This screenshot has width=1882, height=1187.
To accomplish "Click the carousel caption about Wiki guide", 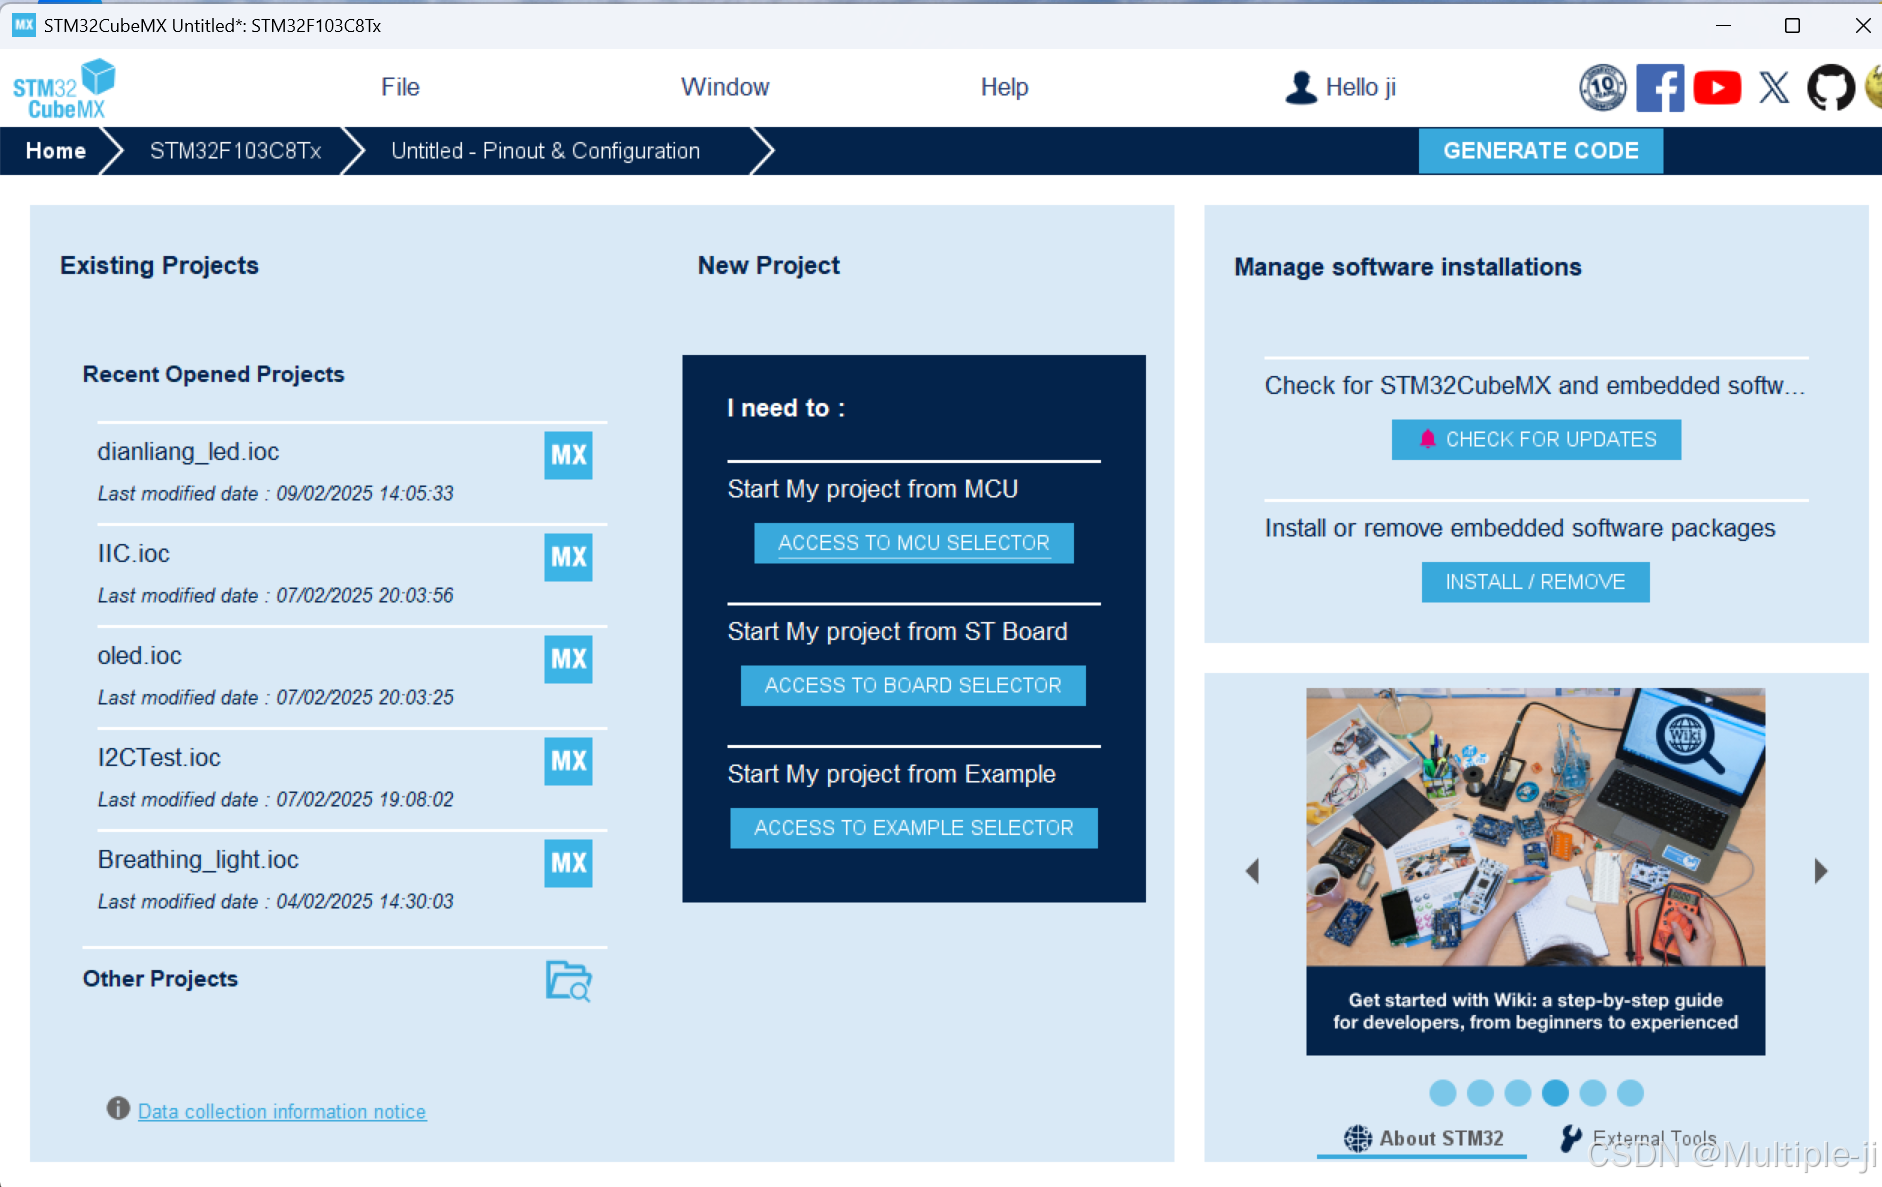I will pyautogui.click(x=1535, y=1011).
